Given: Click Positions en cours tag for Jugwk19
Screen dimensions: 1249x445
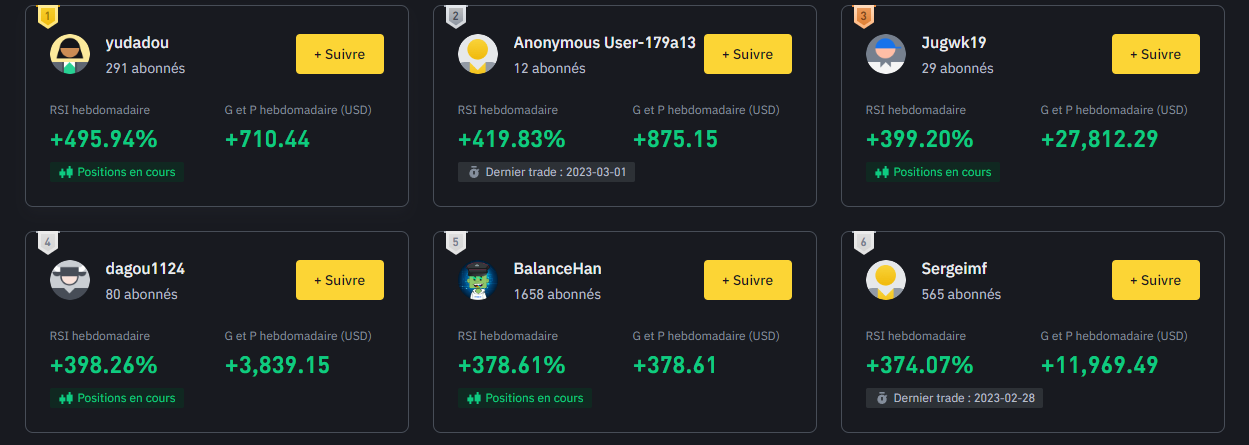Looking at the screenshot, I should [933, 172].
